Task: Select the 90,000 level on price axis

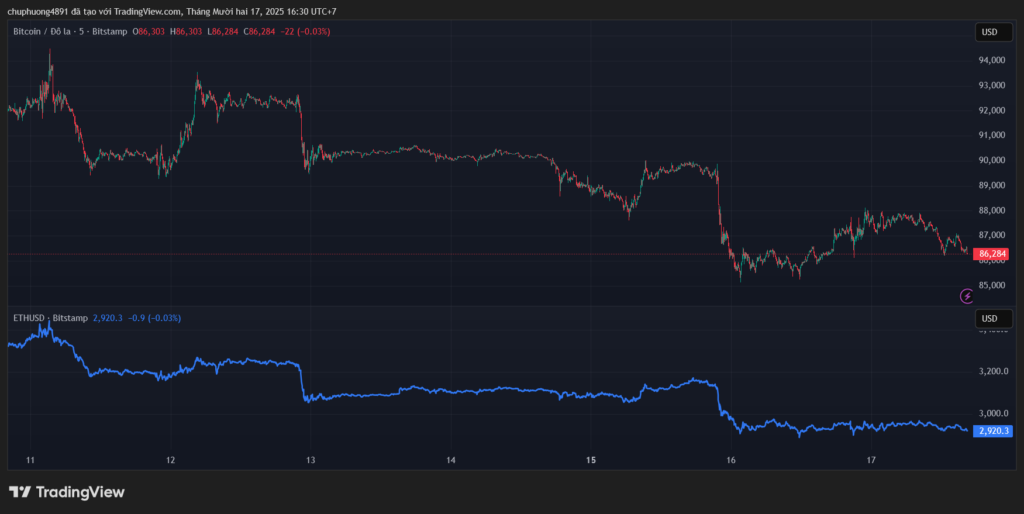Action: [991, 160]
